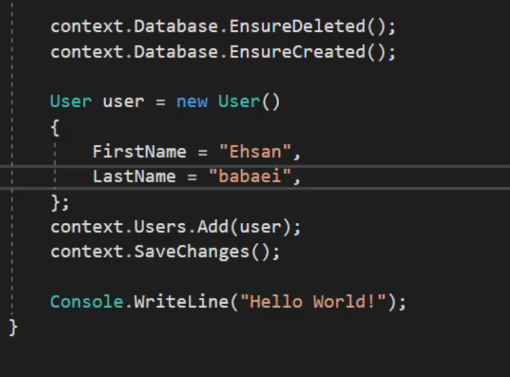Click the user variable name
The height and width of the screenshot is (377, 510).
(x=123, y=101)
